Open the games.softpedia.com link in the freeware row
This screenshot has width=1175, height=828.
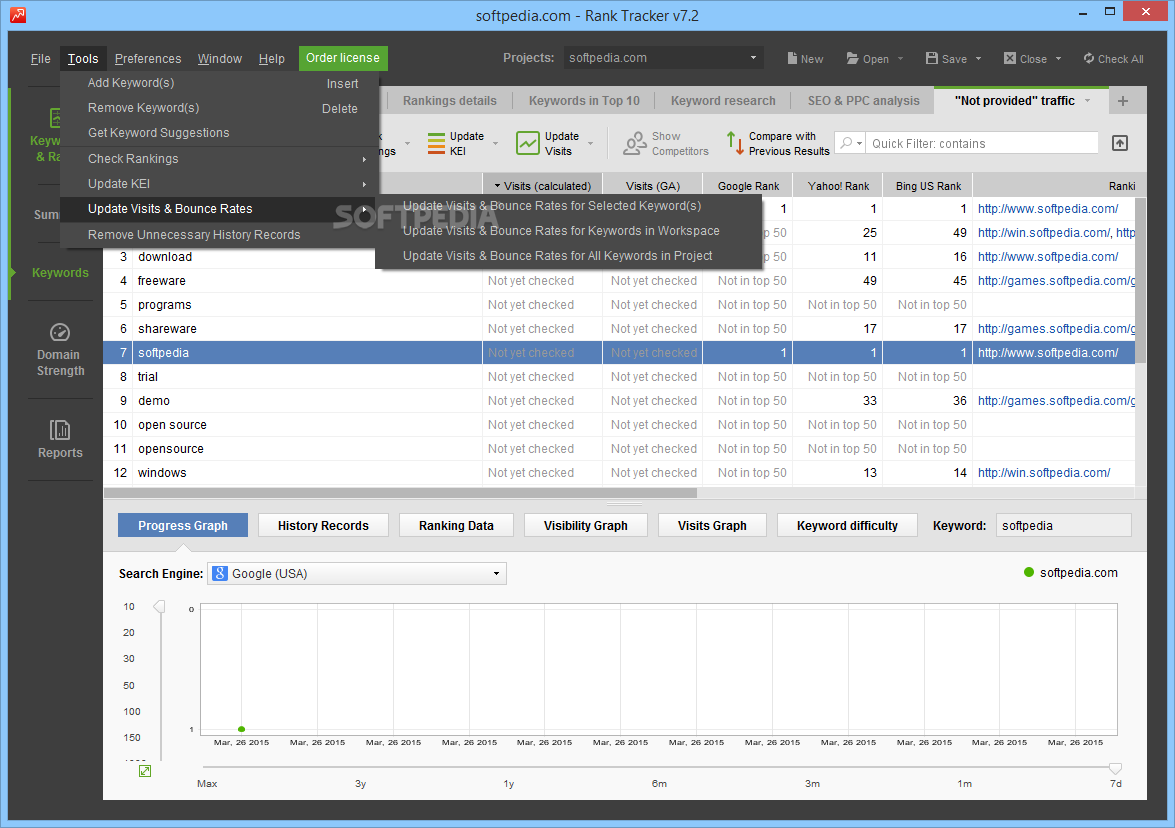1057,281
